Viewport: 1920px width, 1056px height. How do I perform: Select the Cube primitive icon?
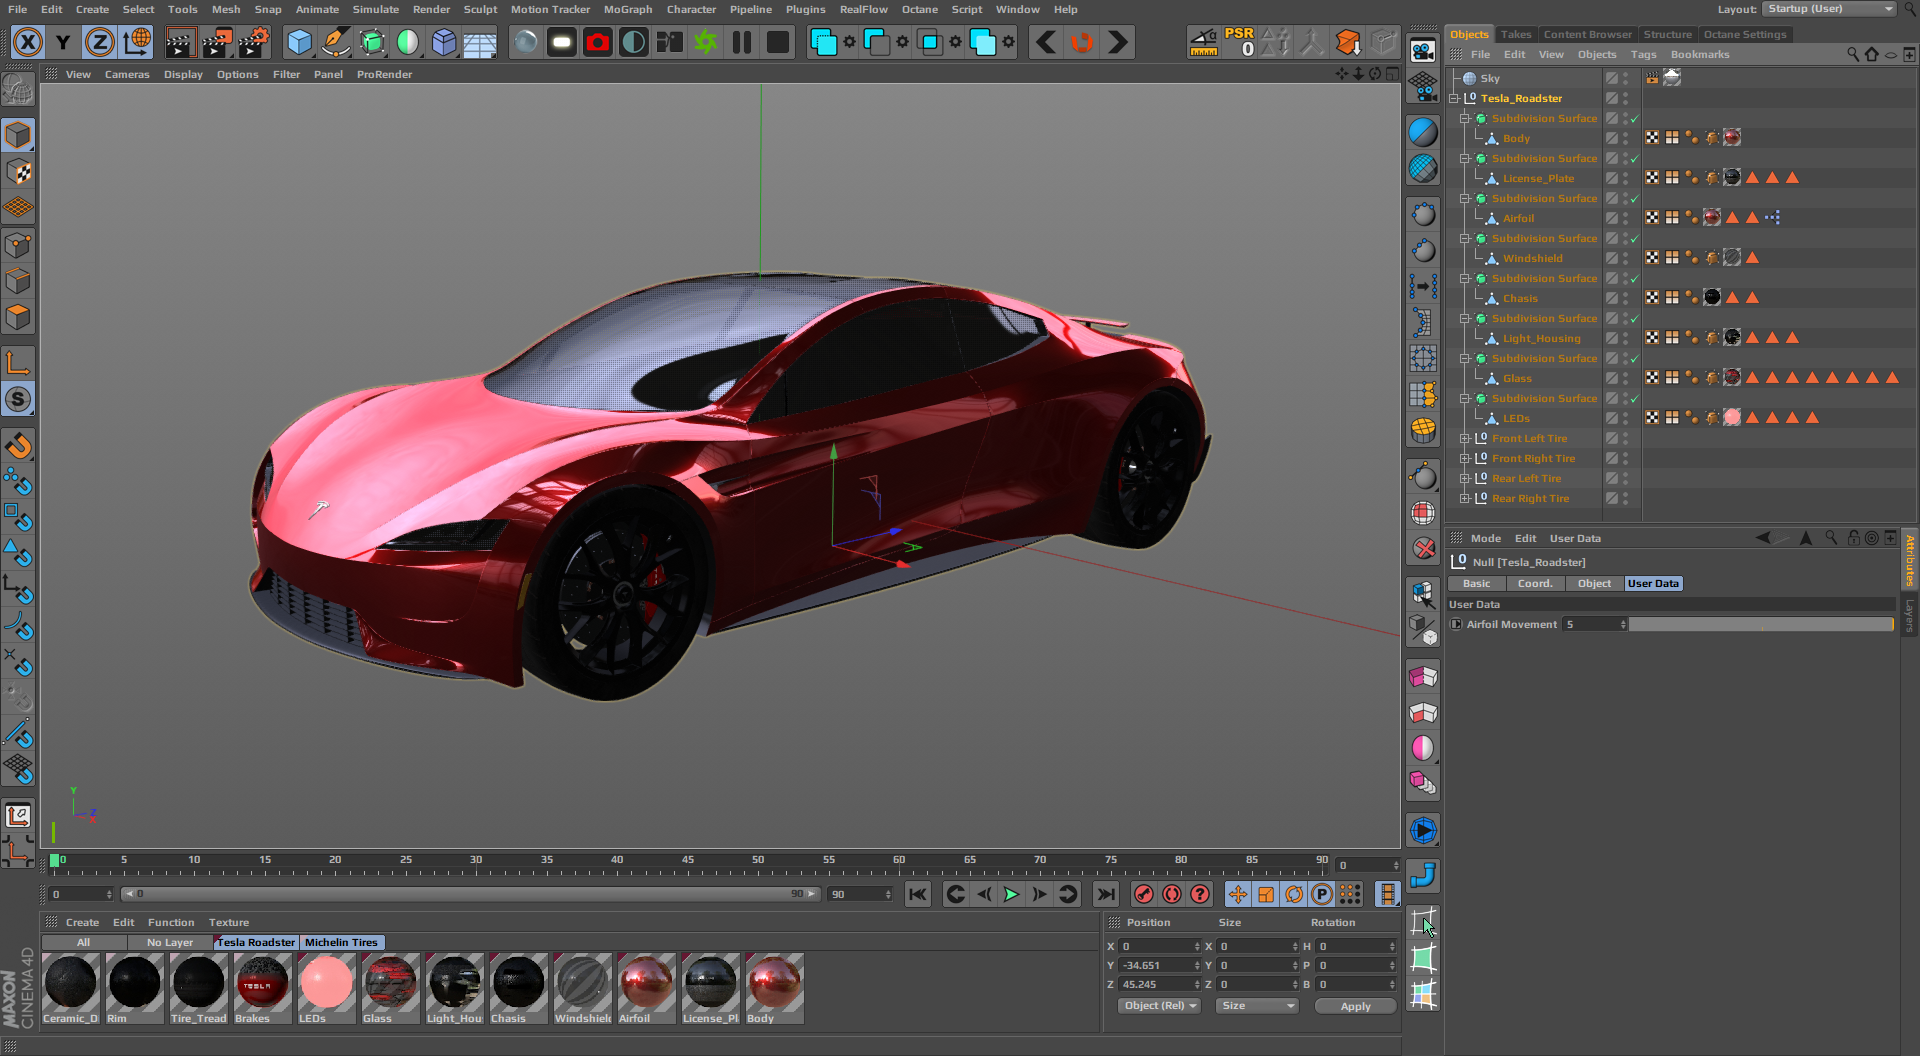point(299,42)
